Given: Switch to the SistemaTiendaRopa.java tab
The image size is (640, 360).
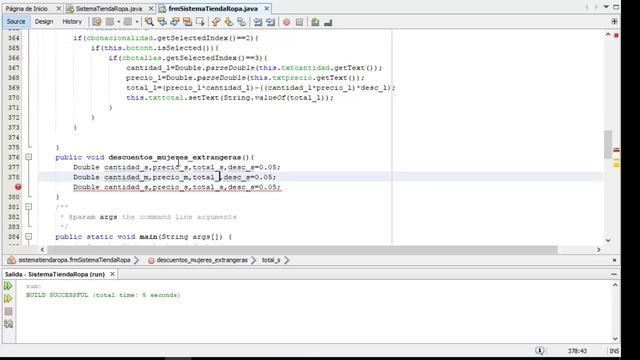Looking at the screenshot, I should tap(109, 9).
